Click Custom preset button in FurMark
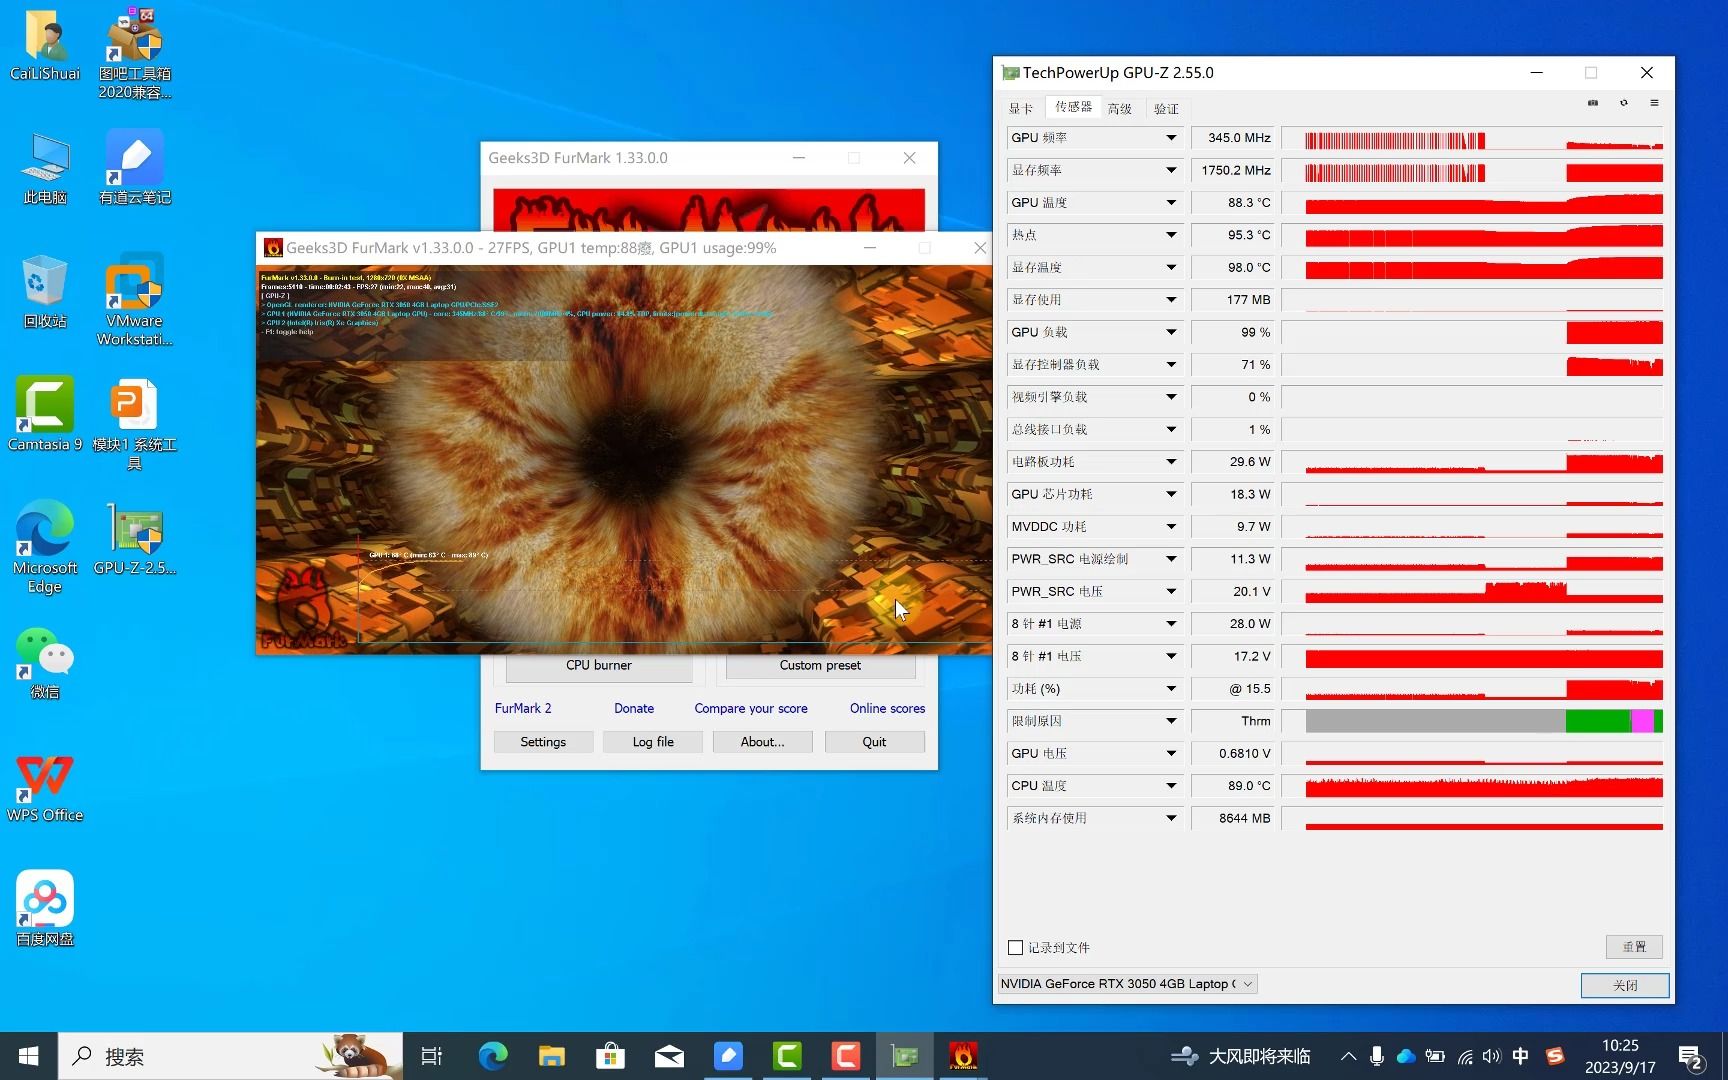The height and width of the screenshot is (1080, 1728). (x=820, y=666)
